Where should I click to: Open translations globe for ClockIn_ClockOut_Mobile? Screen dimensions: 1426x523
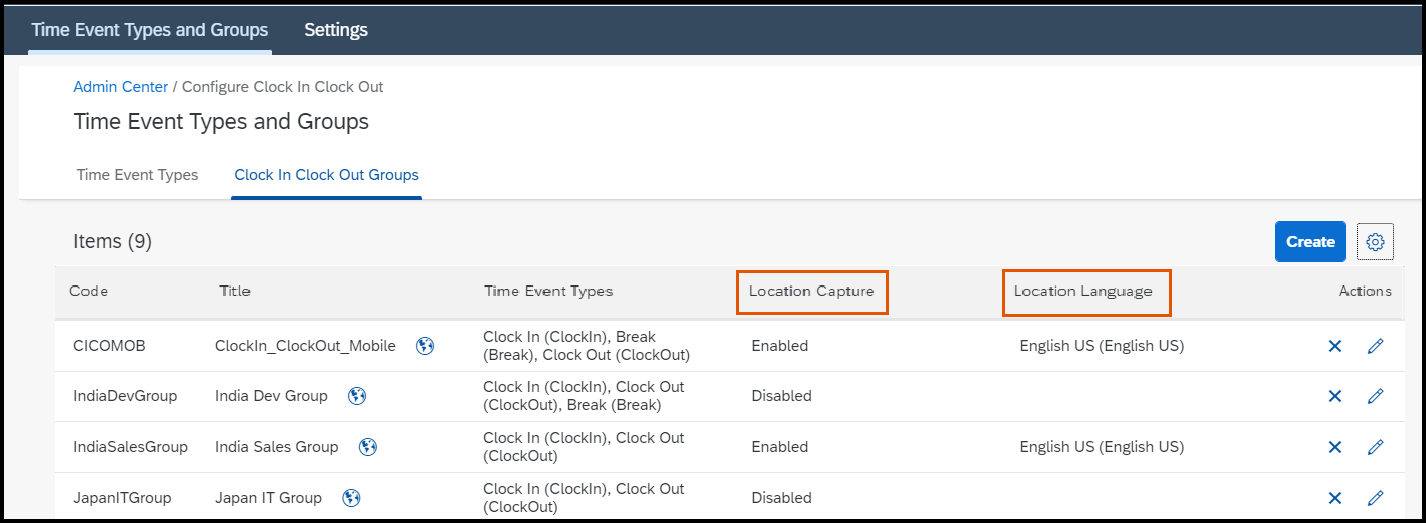point(425,346)
